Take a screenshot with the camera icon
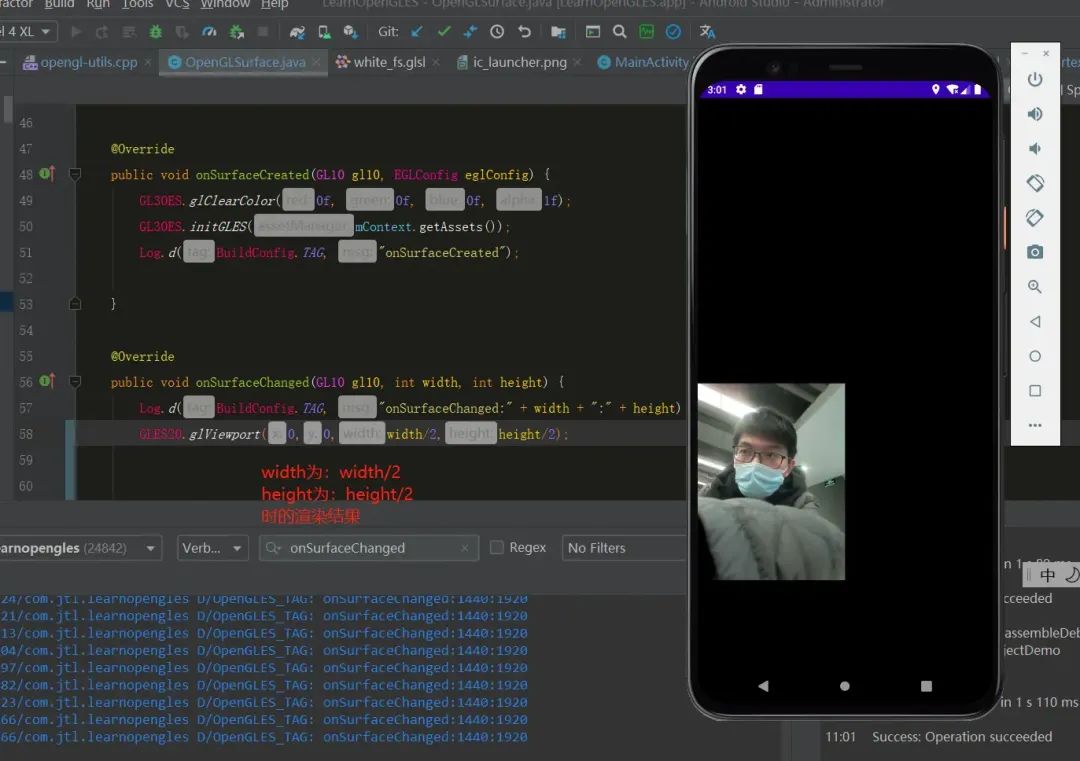1080x761 pixels. tap(1035, 253)
